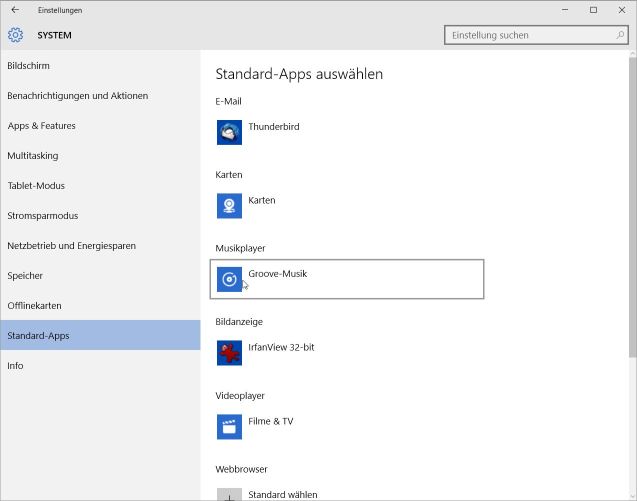
Task: Go to the Speicher section
Action: click(100, 275)
